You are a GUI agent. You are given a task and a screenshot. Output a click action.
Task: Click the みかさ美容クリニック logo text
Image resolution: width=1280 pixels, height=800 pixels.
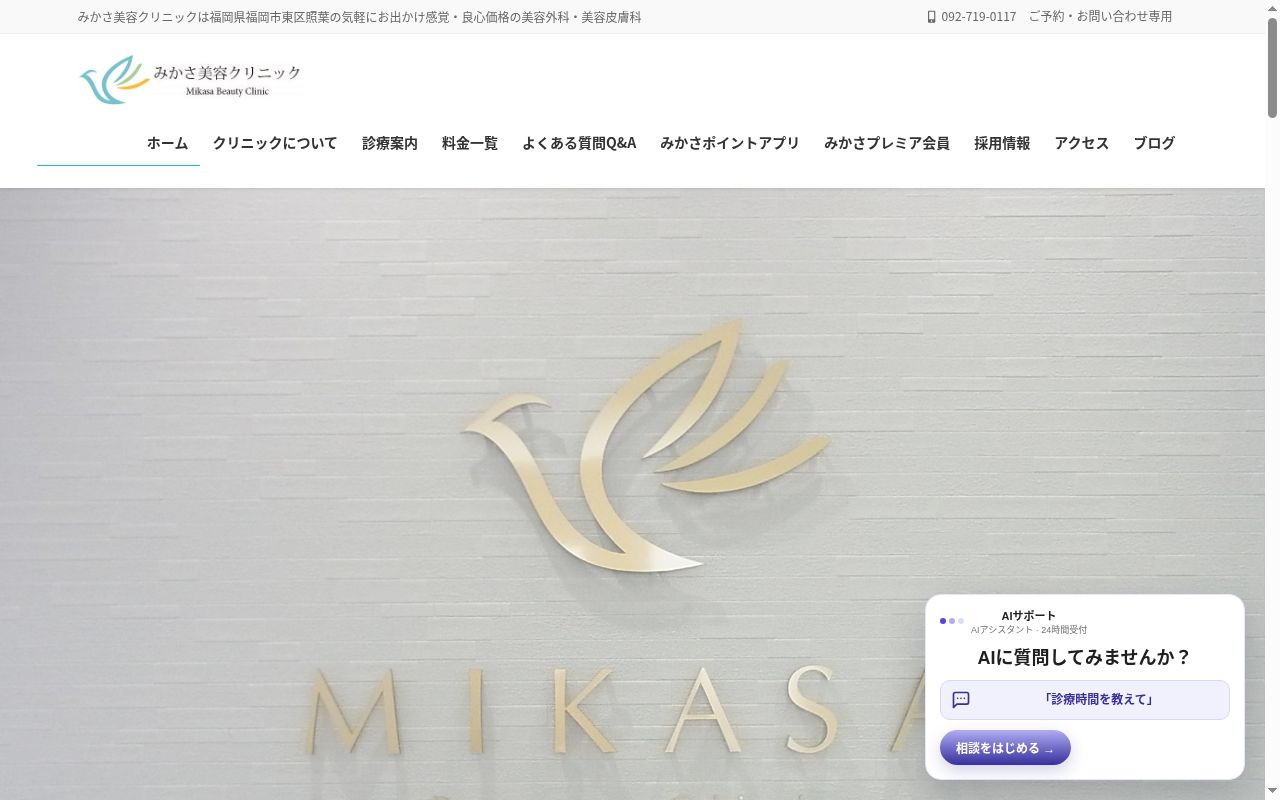(227, 73)
